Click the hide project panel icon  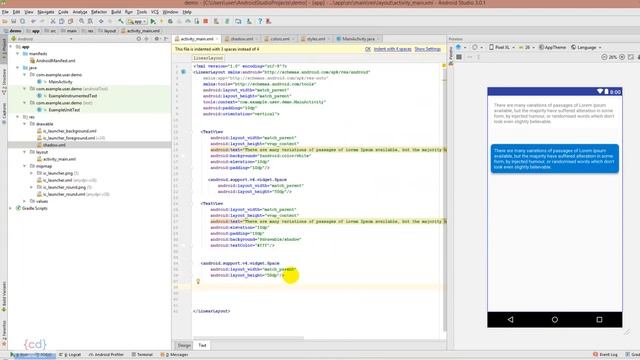coord(166,39)
